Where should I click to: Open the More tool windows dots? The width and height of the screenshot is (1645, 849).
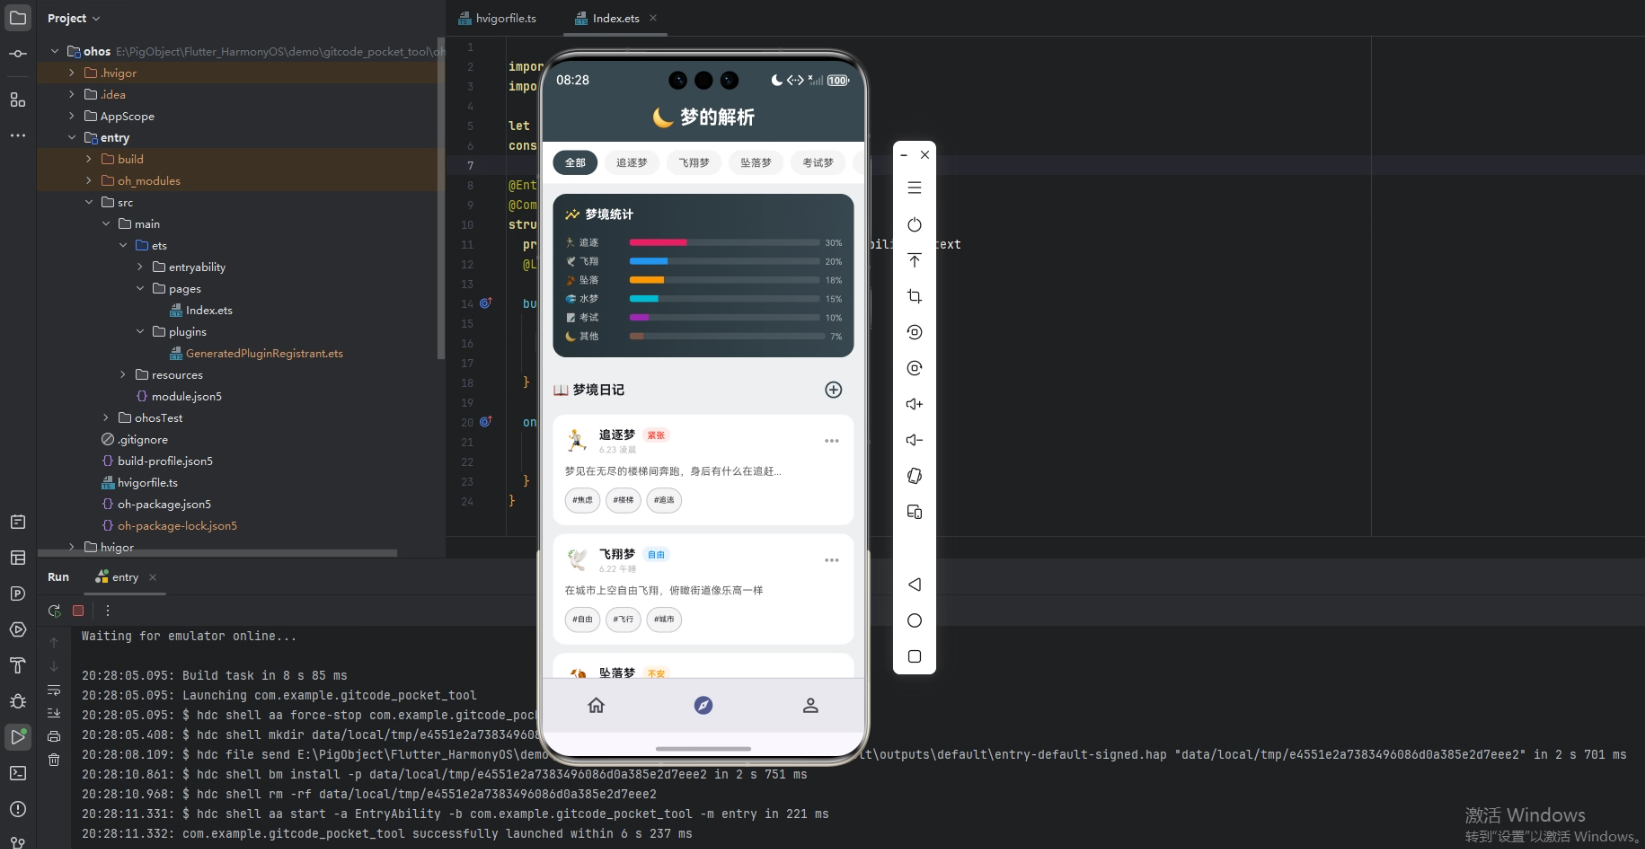(x=18, y=135)
